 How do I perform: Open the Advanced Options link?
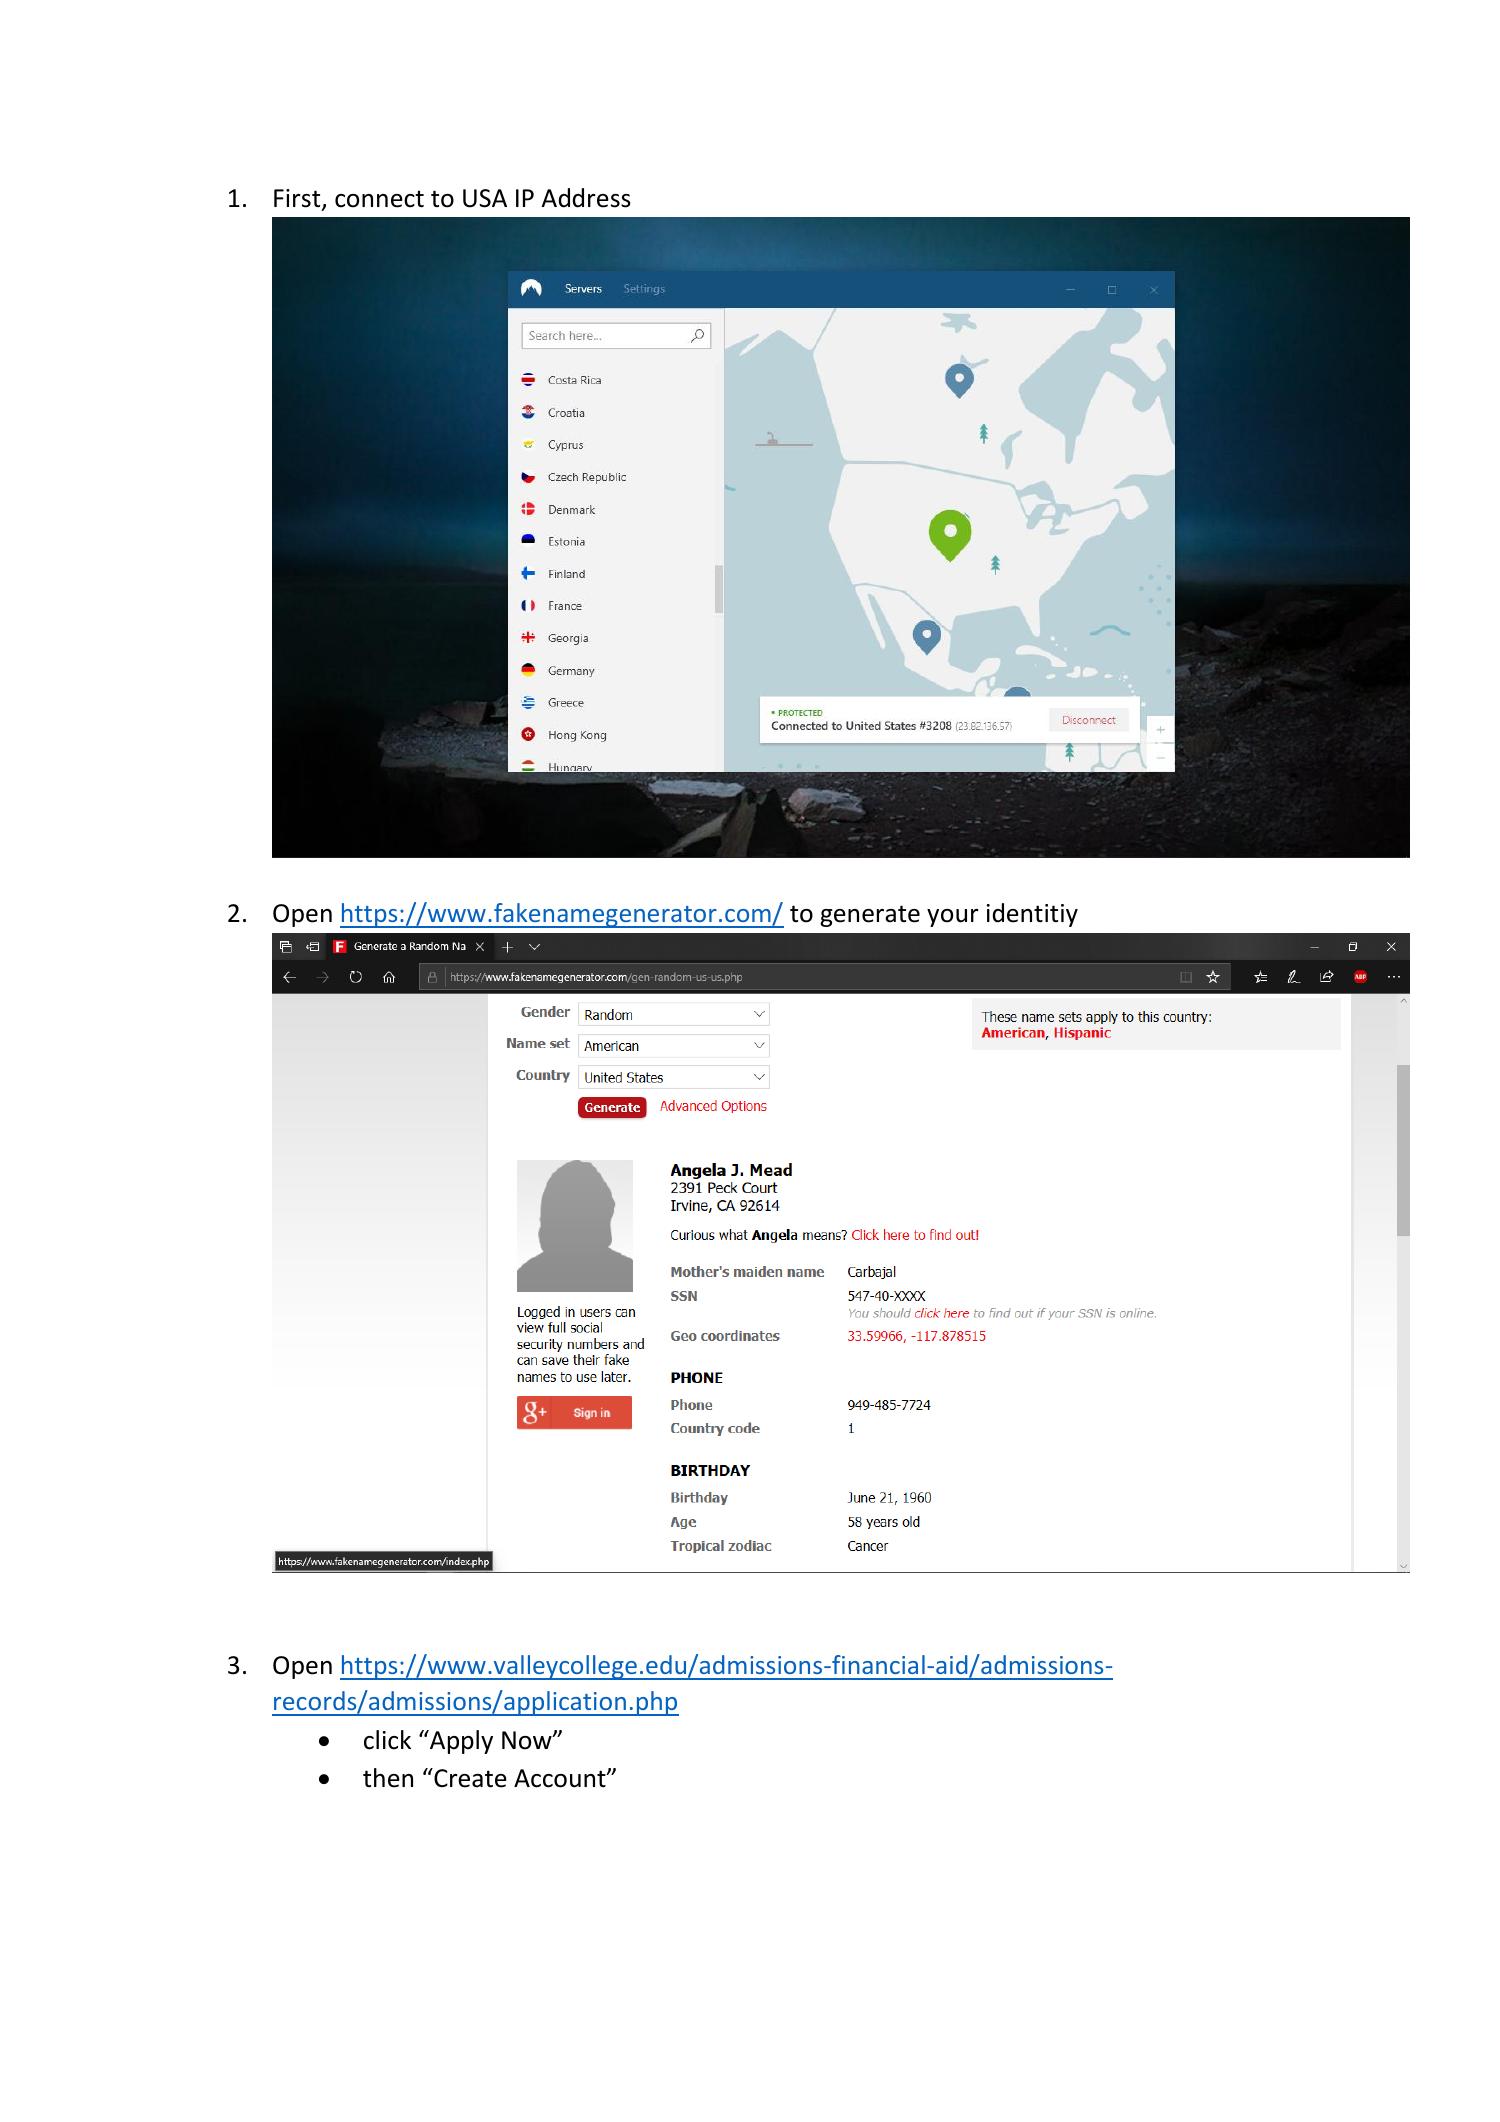click(x=713, y=1106)
